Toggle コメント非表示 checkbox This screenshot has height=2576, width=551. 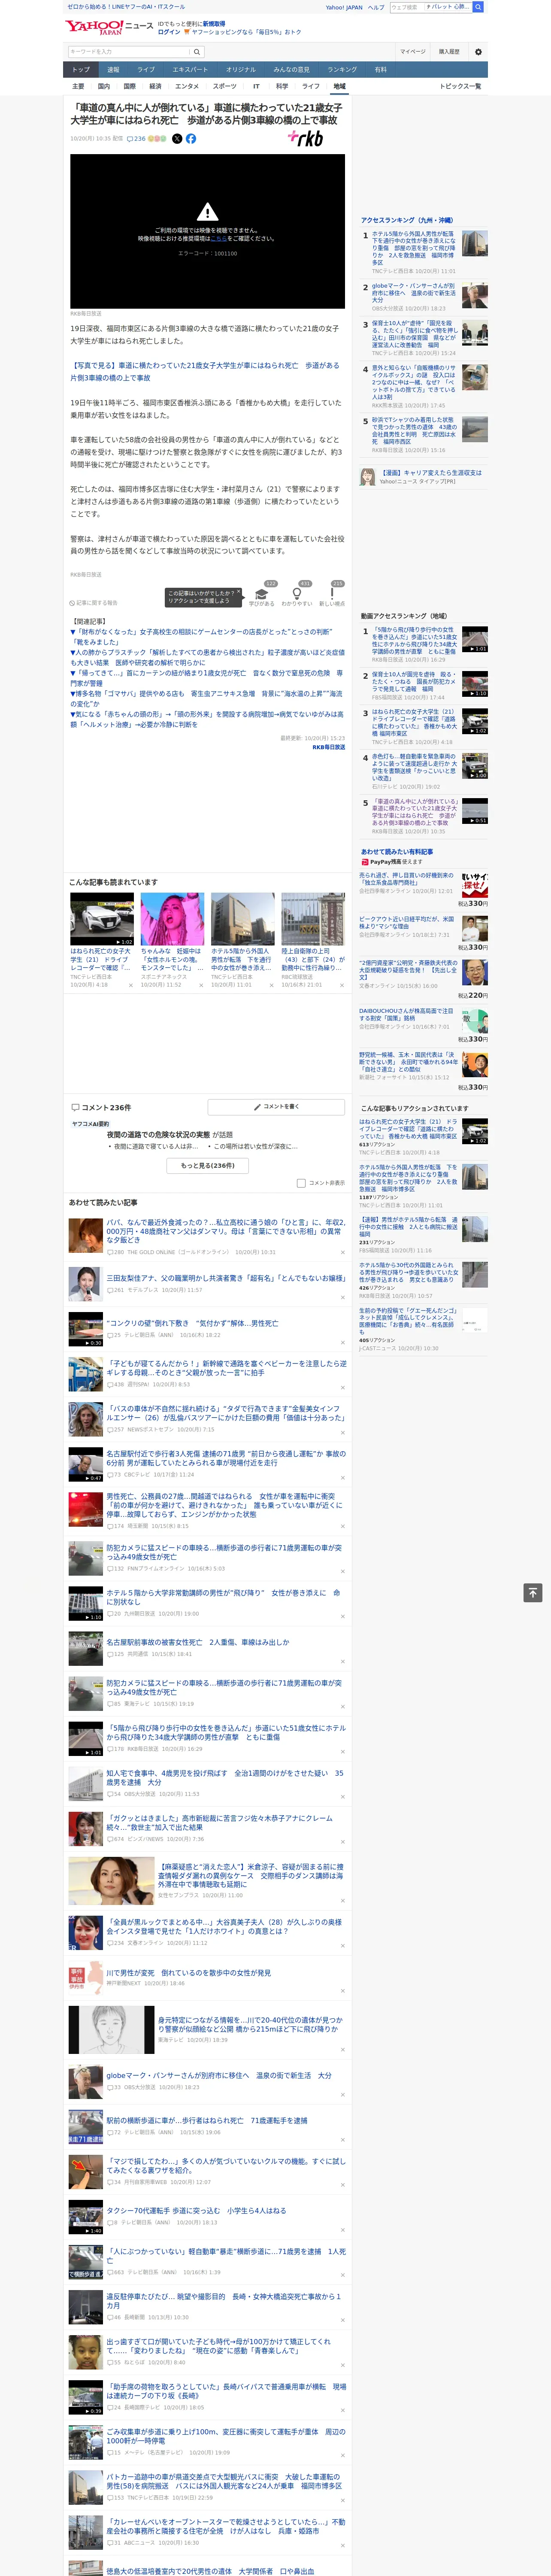(301, 1183)
